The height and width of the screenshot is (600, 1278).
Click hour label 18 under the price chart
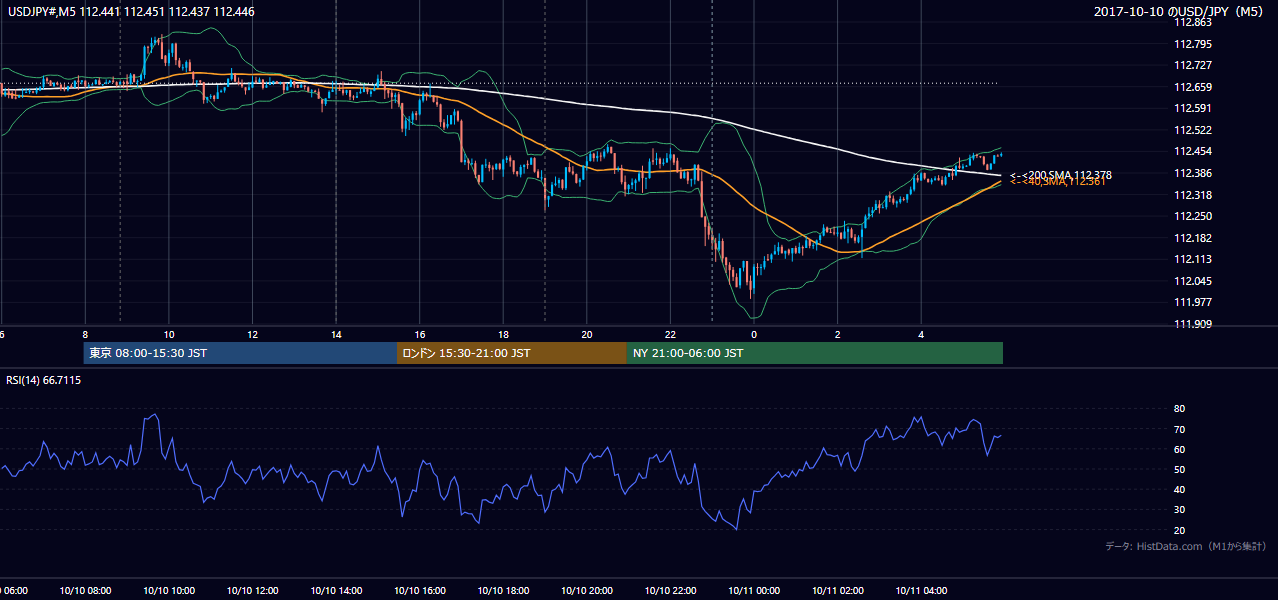(x=503, y=335)
